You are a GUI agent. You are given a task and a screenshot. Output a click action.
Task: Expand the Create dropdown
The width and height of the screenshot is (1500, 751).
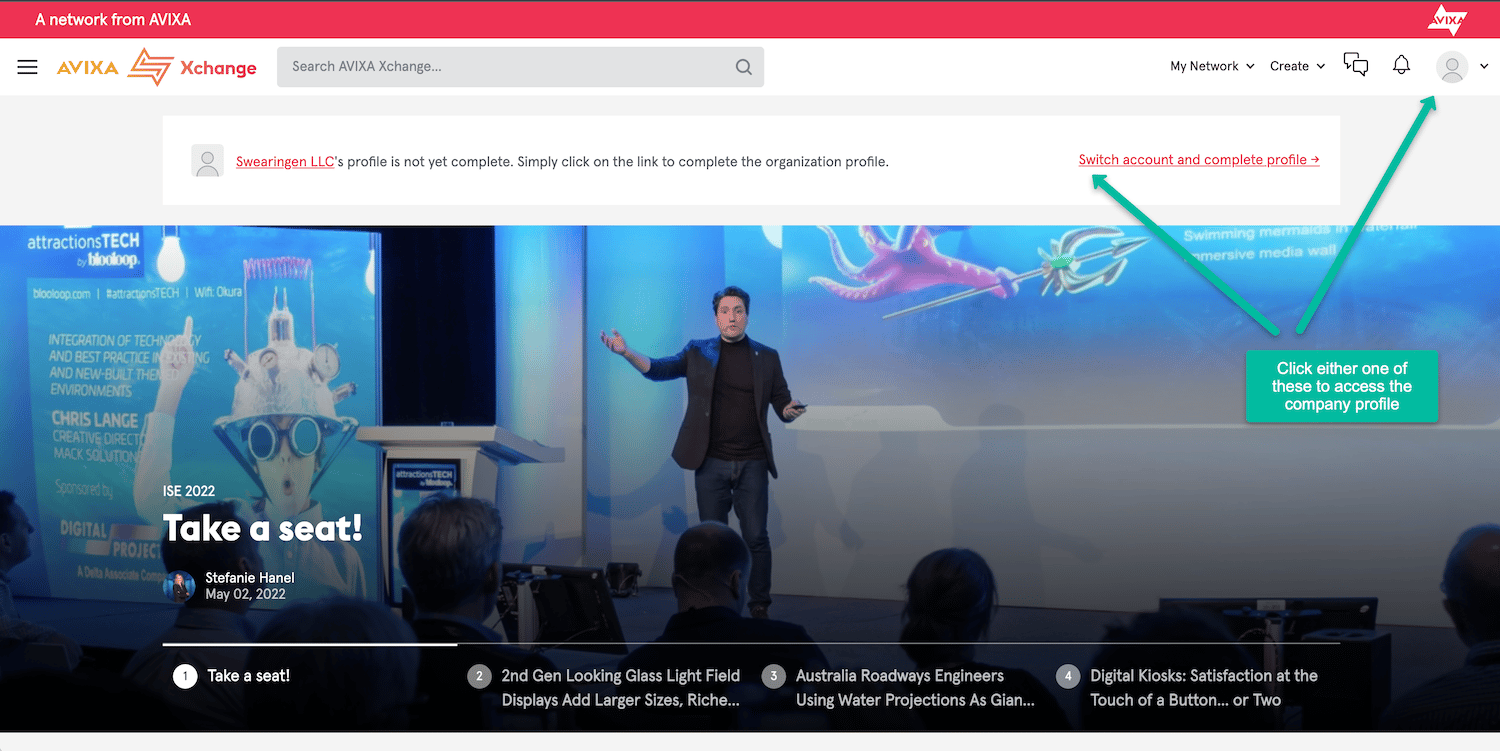click(1297, 66)
